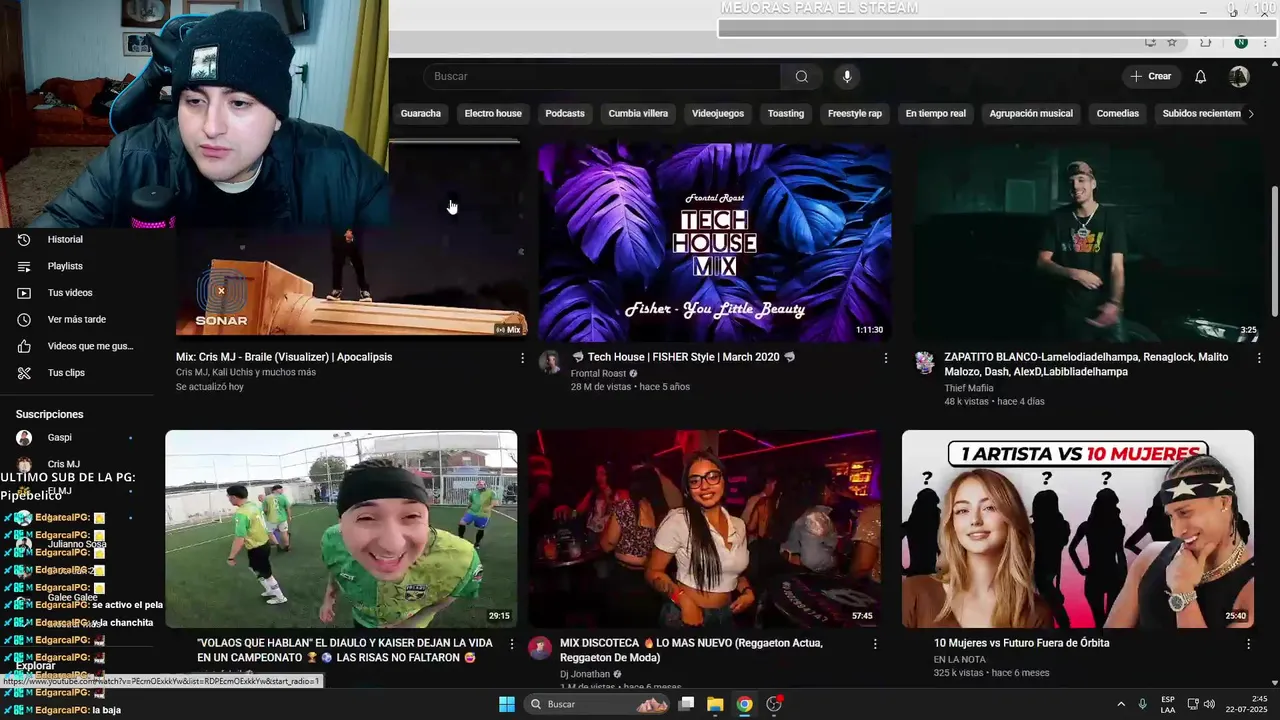The width and height of the screenshot is (1280, 720).
Task: Play the soccer VOLAOS QUE HABLAN thumbnail
Action: [x=341, y=529]
